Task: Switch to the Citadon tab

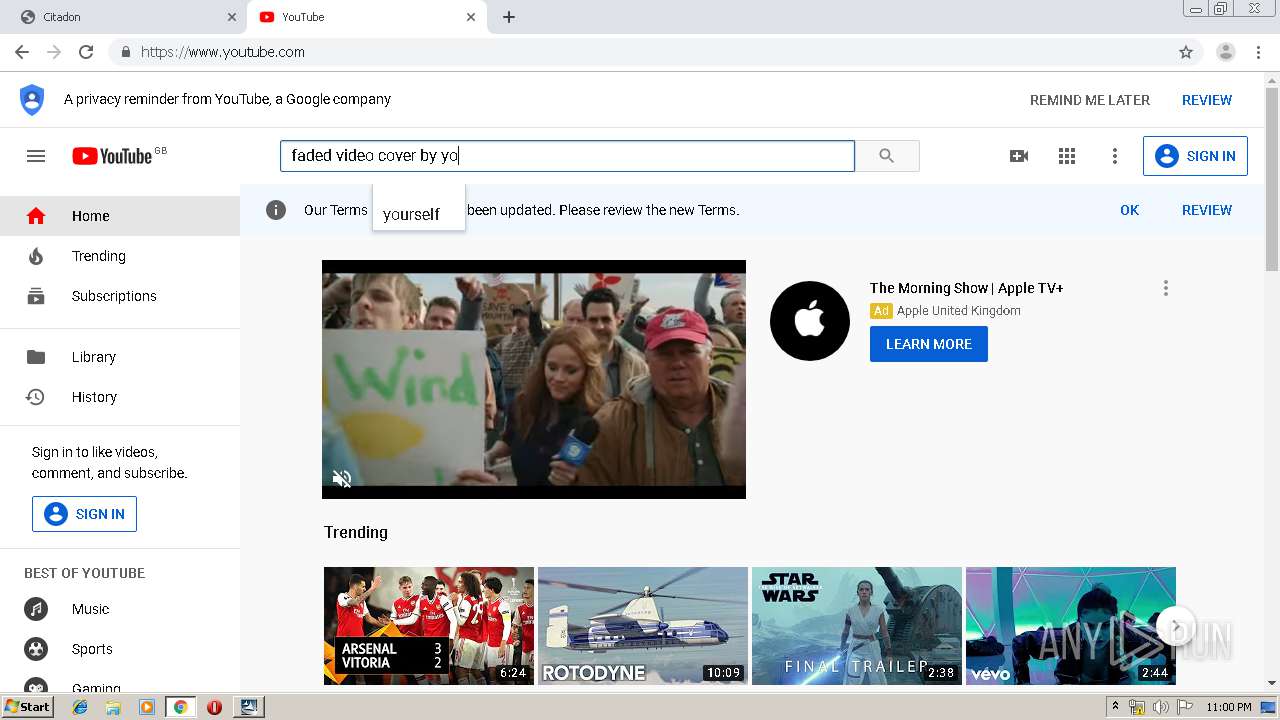Action: (x=127, y=17)
